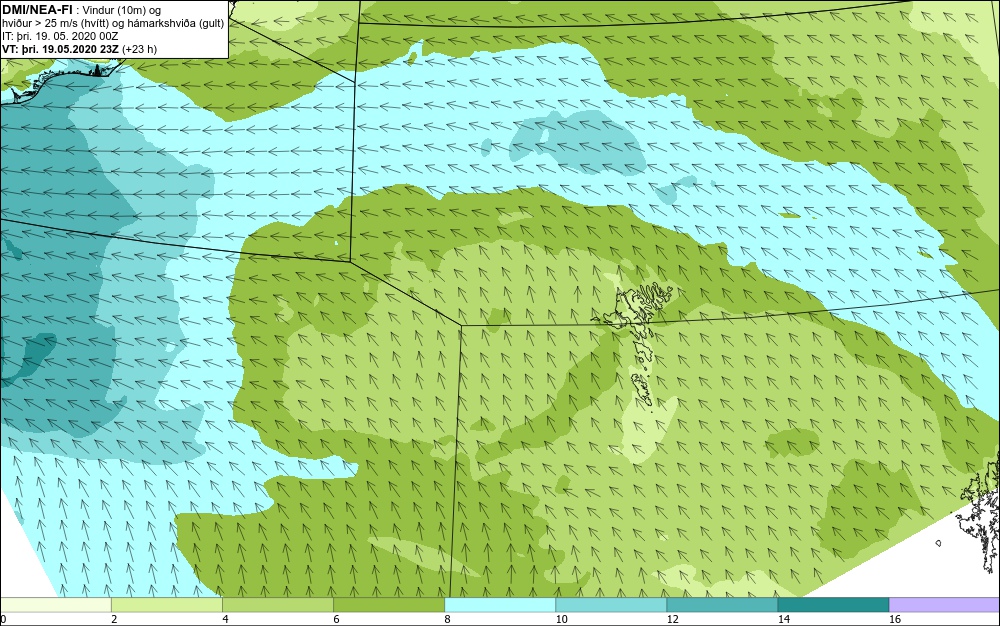Click the 2-4 m/s light green swatch
Image resolution: width=1000 pixels, height=626 pixels.
(x=166, y=604)
